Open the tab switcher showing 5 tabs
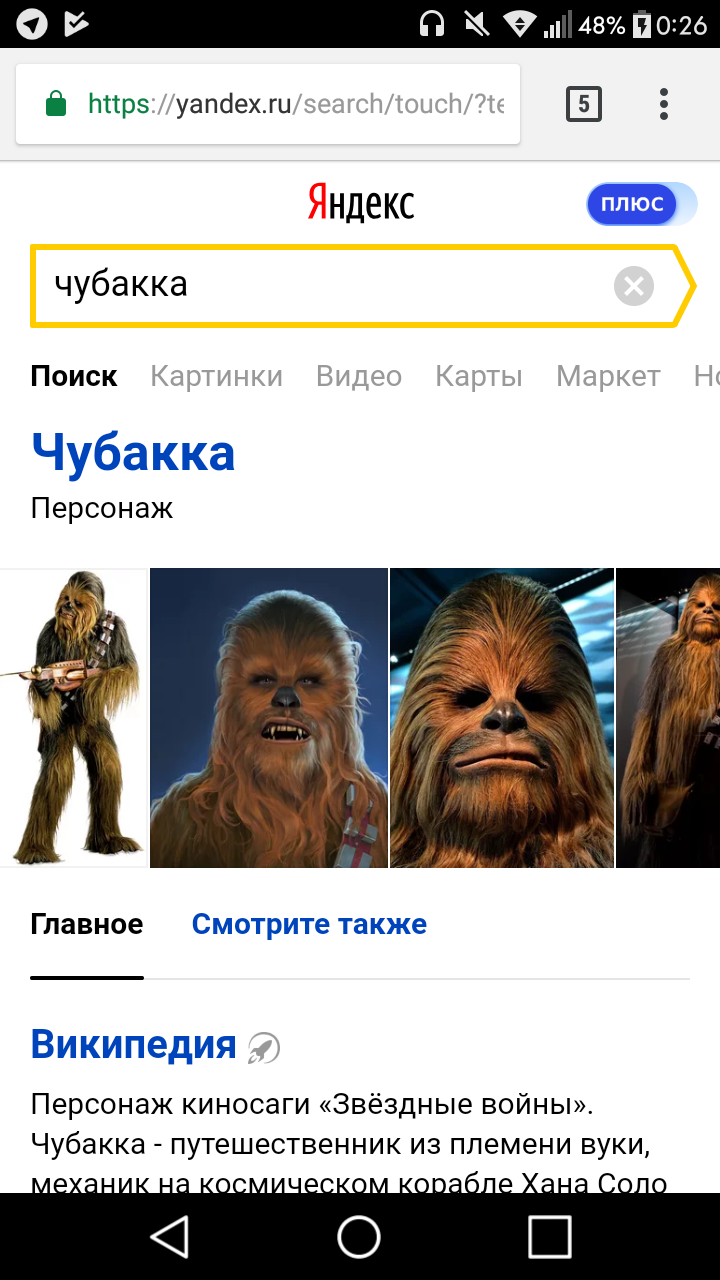720x1280 pixels. click(584, 104)
